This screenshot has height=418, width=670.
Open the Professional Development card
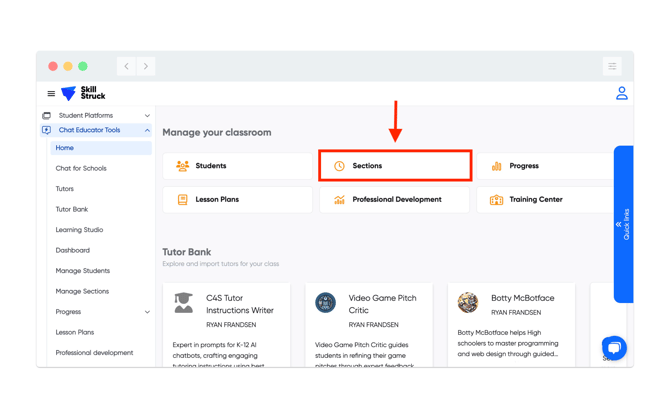[x=395, y=200]
